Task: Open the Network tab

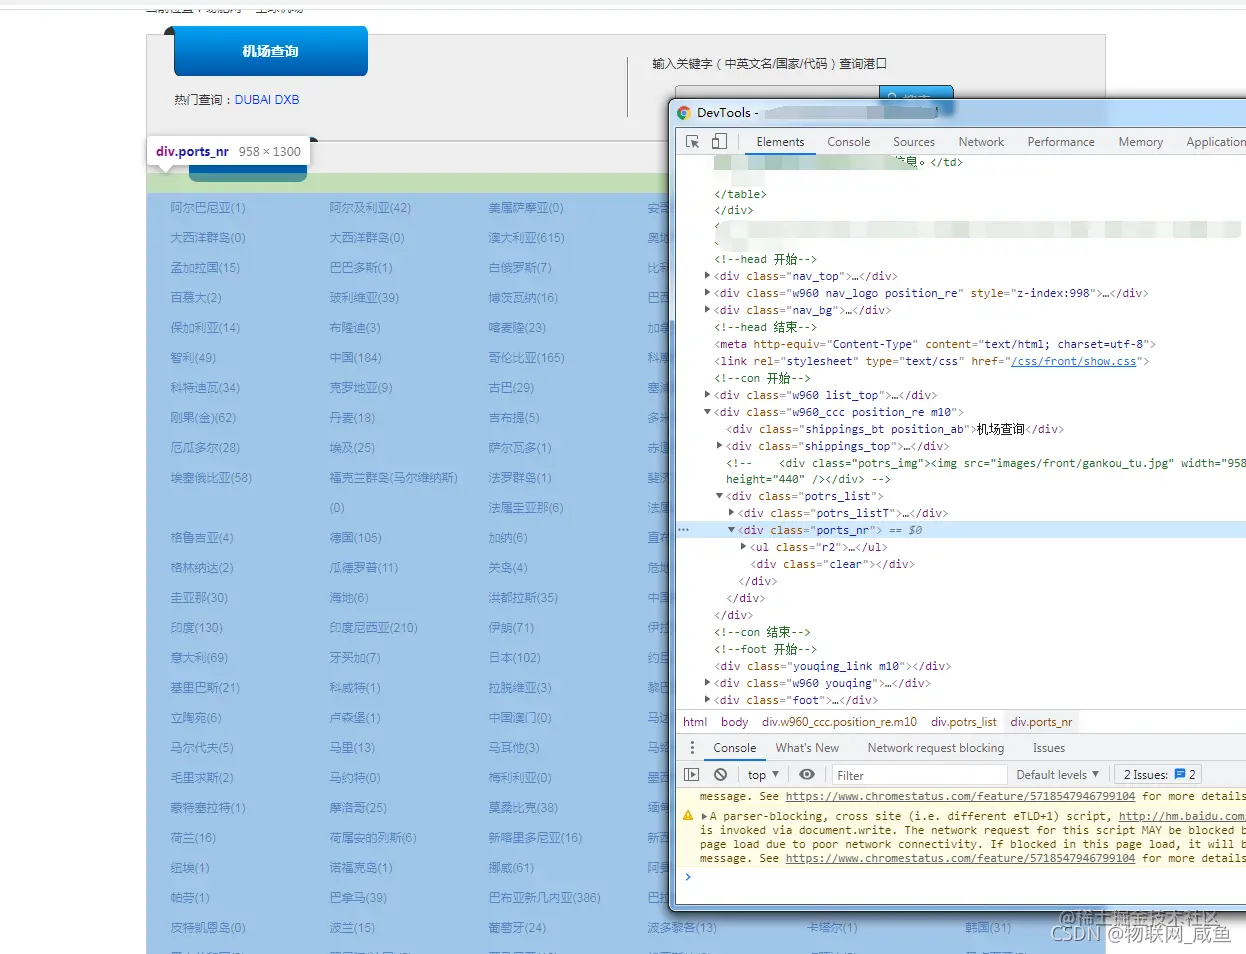Action: point(981,142)
